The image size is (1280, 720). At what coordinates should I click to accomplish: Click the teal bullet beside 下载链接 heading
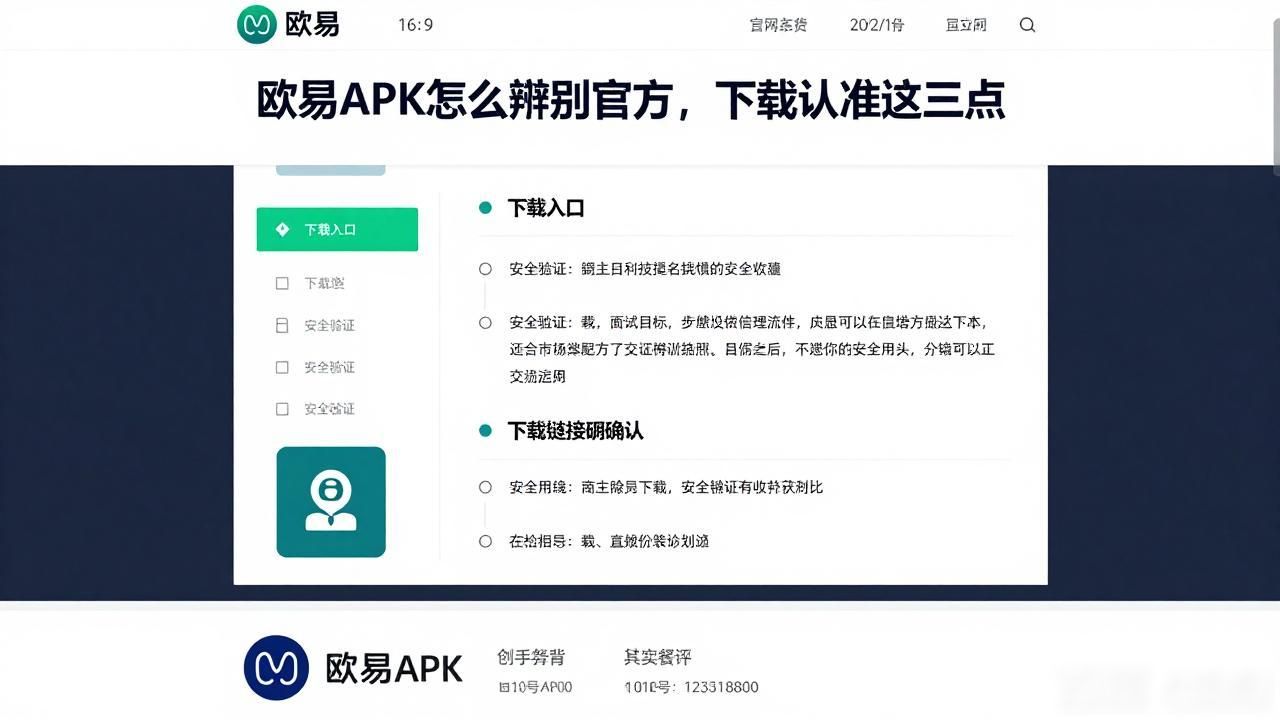pyautogui.click(x=485, y=430)
